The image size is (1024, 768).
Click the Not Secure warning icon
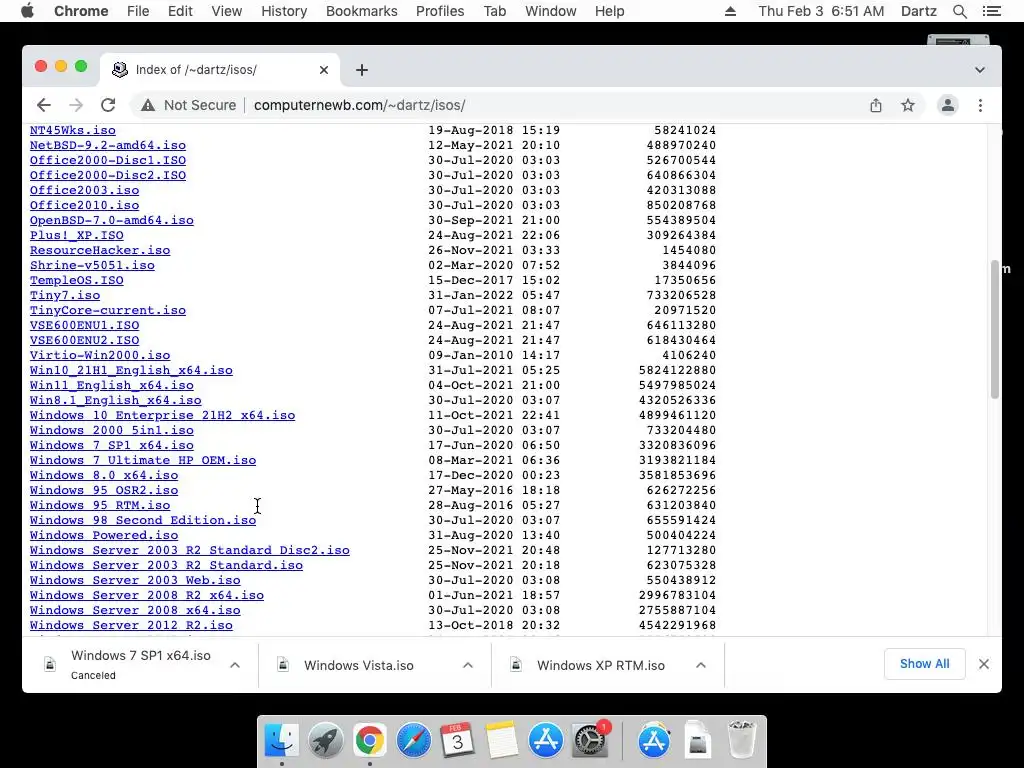(148, 105)
